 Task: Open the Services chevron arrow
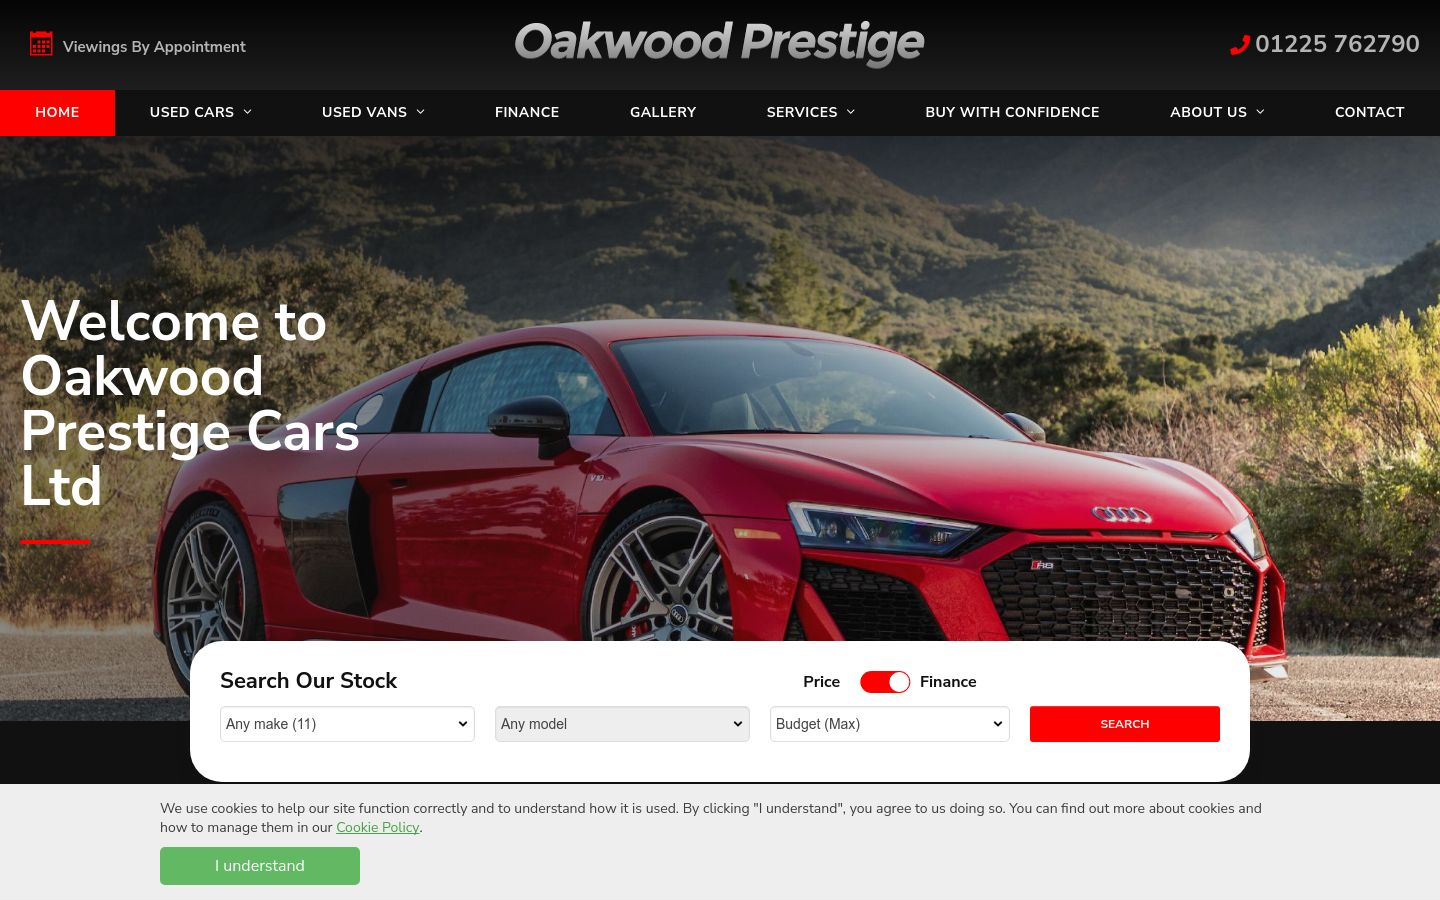point(851,112)
